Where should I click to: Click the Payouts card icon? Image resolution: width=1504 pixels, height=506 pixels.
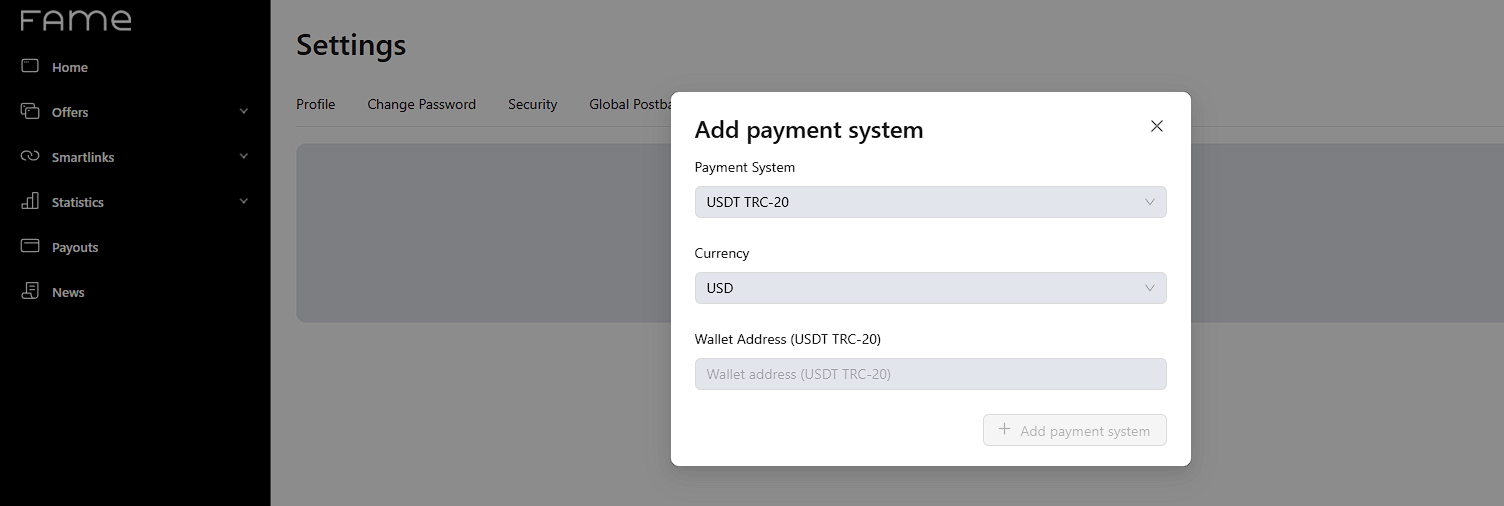[30, 246]
